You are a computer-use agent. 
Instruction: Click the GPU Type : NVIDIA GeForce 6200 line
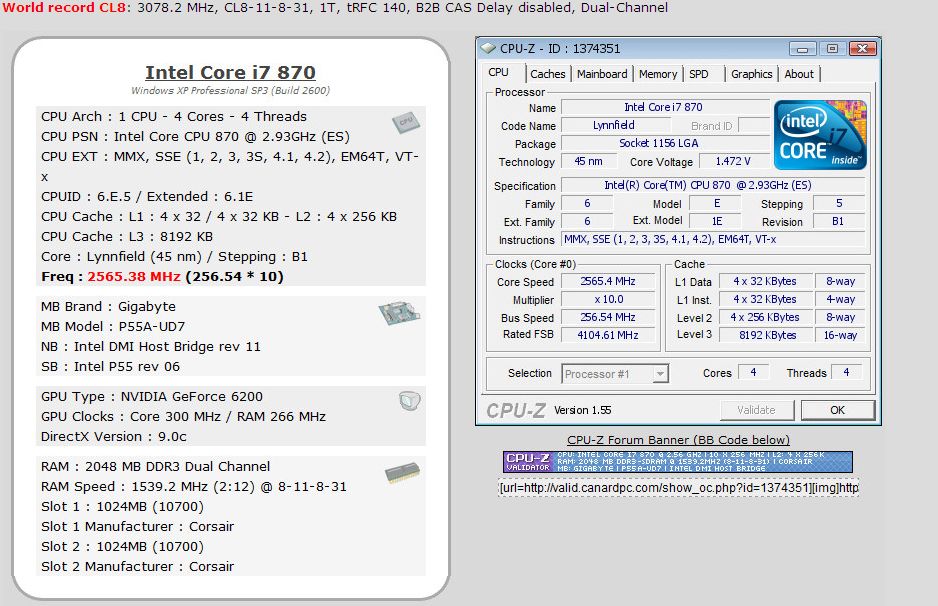click(152, 397)
